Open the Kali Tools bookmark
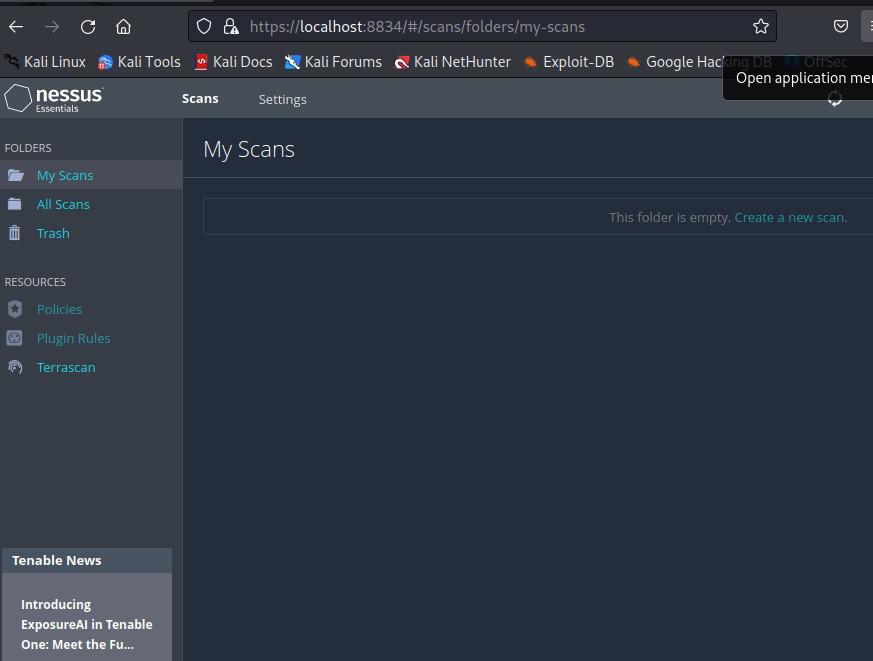Image resolution: width=873 pixels, height=661 pixels. [139, 62]
